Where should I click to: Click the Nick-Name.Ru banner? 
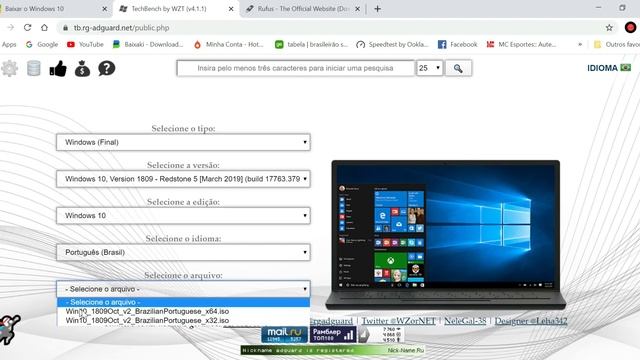pos(333,350)
